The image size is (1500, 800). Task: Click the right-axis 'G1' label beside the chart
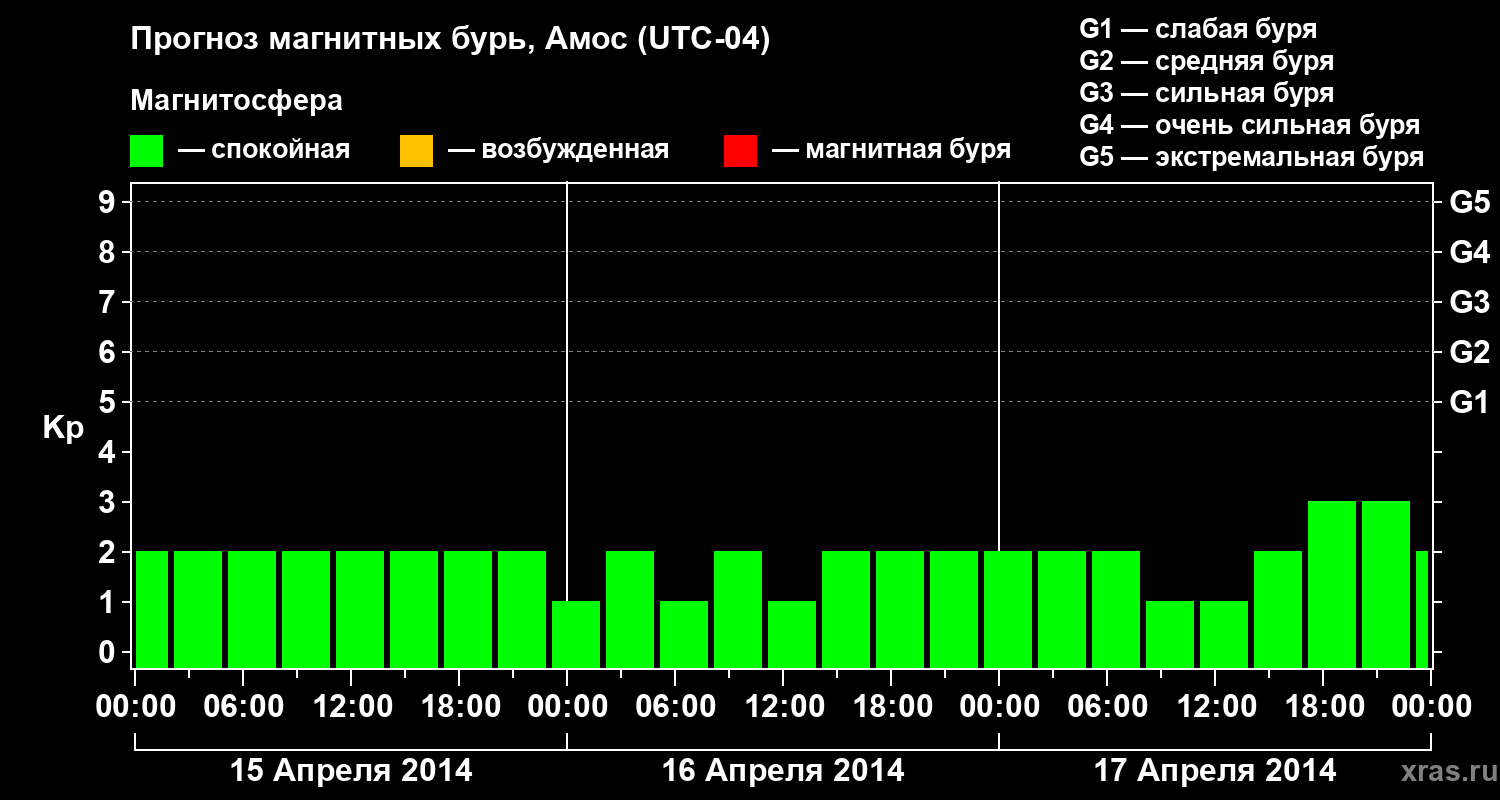click(x=1469, y=402)
